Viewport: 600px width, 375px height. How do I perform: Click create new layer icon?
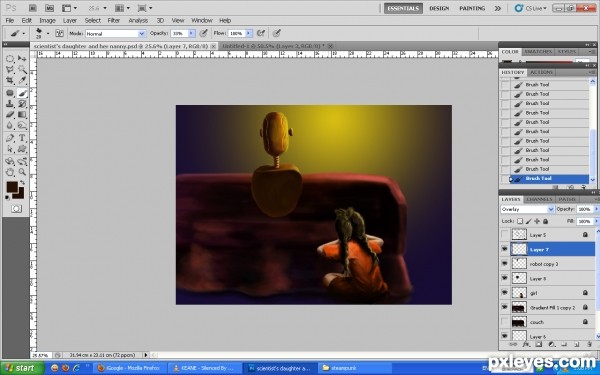[576, 344]
